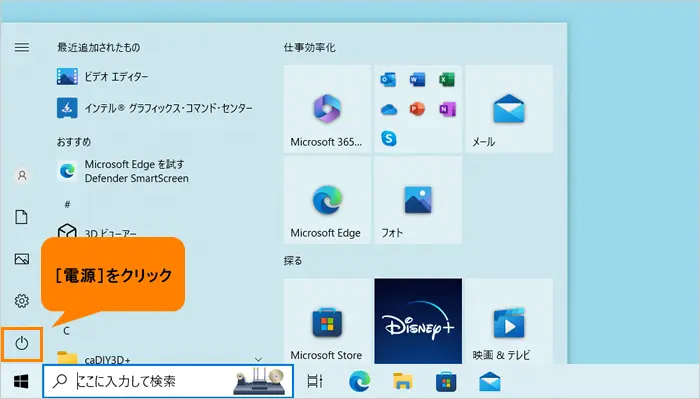This screenshot has height=399, width=700.
Task: Jump to apps via the # letter header
Action: [x=67, y=204]
